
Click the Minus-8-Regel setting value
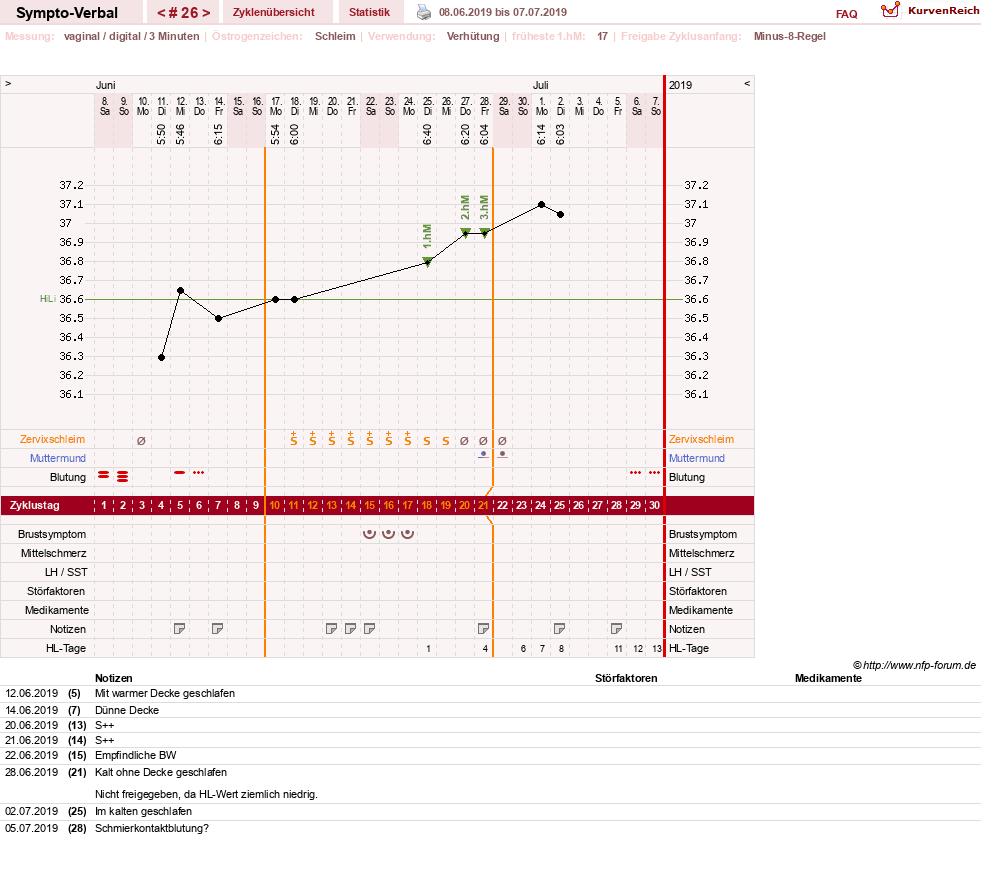click(x=790, y=36)
